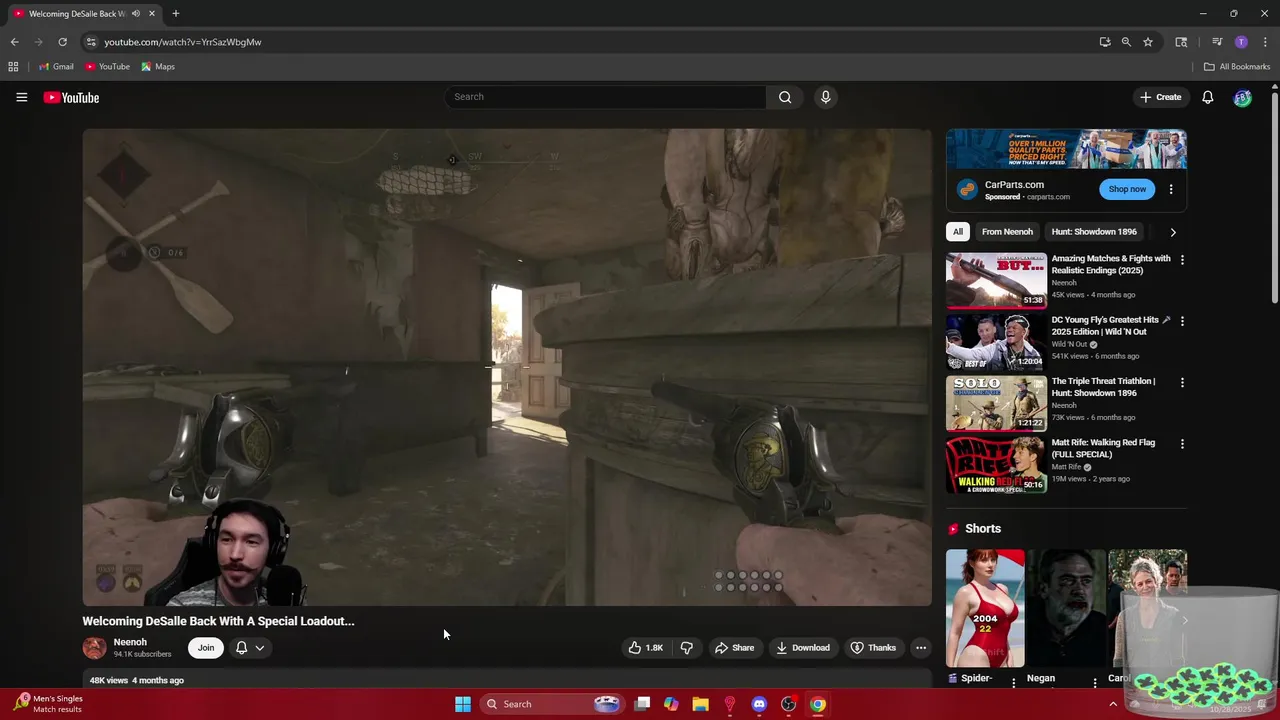Open Matt Rife Walking Red Flag thumbnail
The width and height of the screenshot is (1280, 720).
(x=996, y=465)
